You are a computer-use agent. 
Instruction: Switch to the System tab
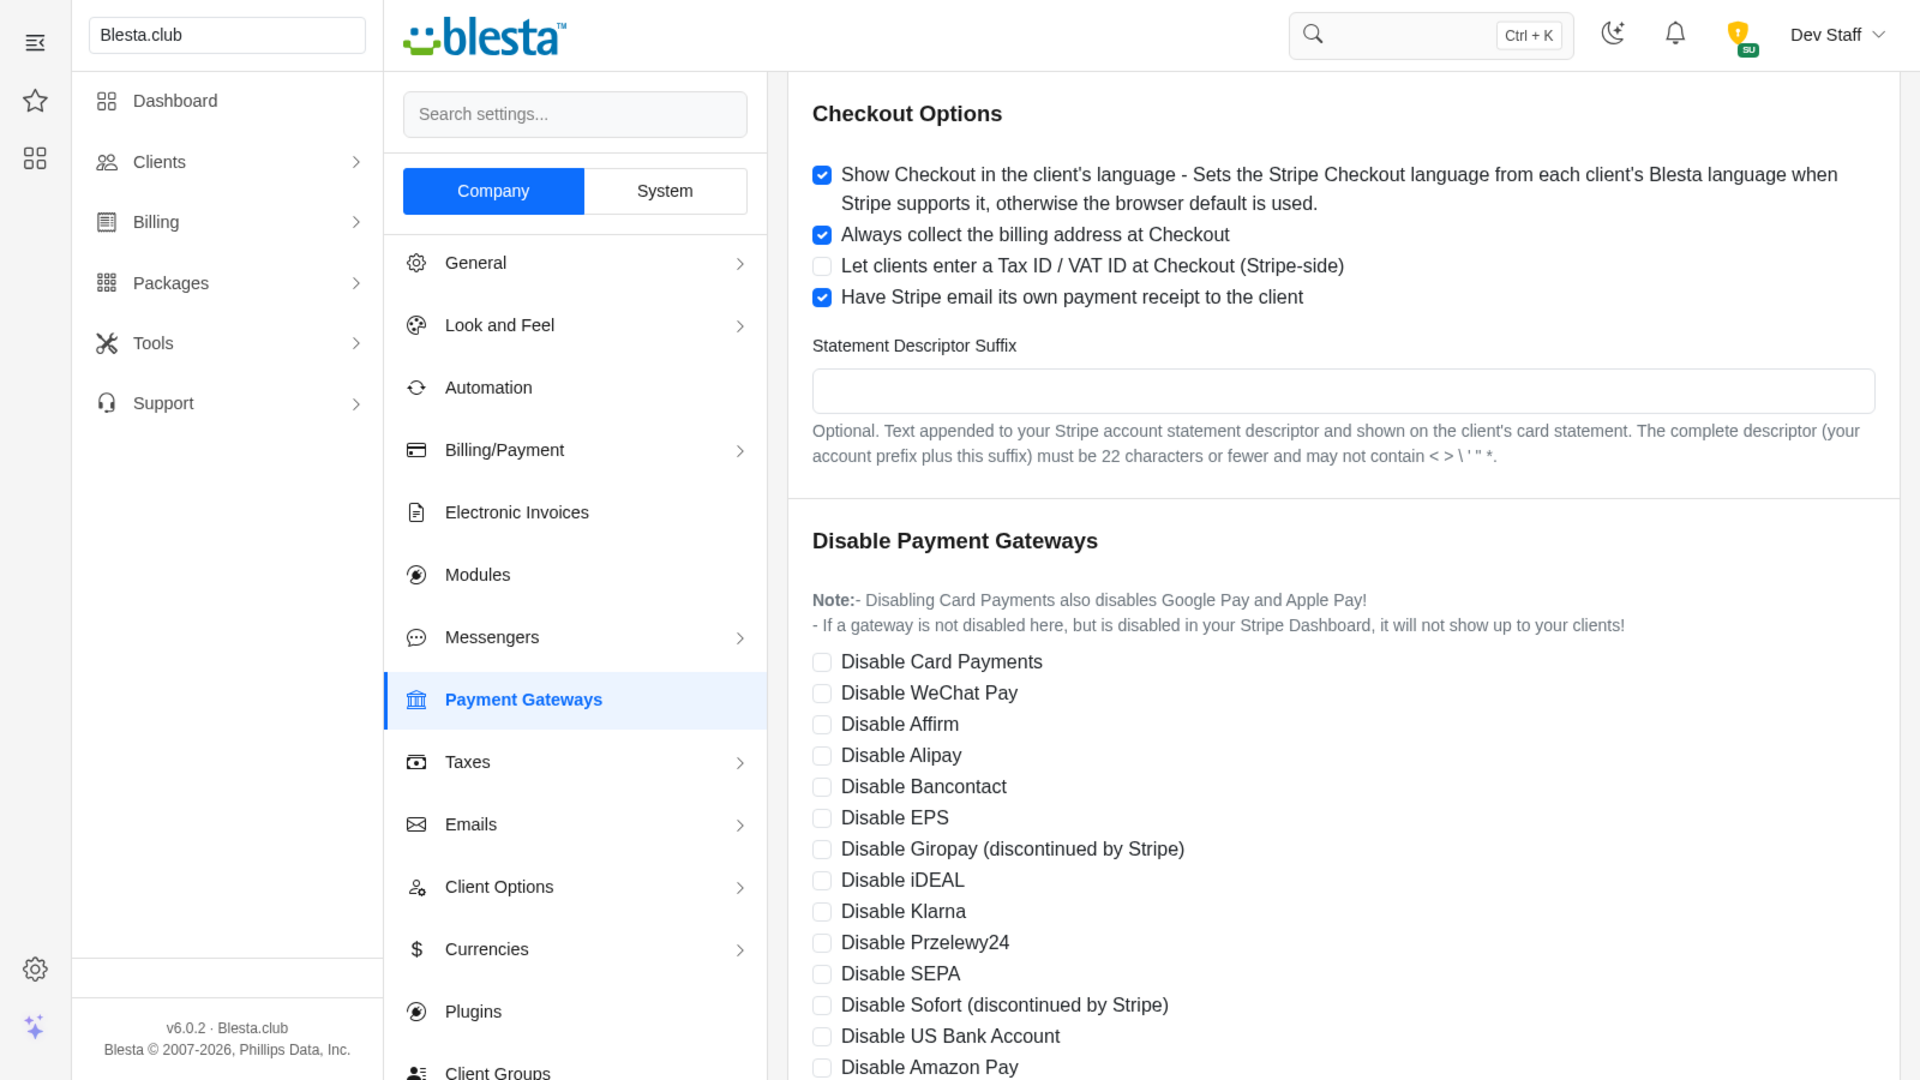[665, 191]
